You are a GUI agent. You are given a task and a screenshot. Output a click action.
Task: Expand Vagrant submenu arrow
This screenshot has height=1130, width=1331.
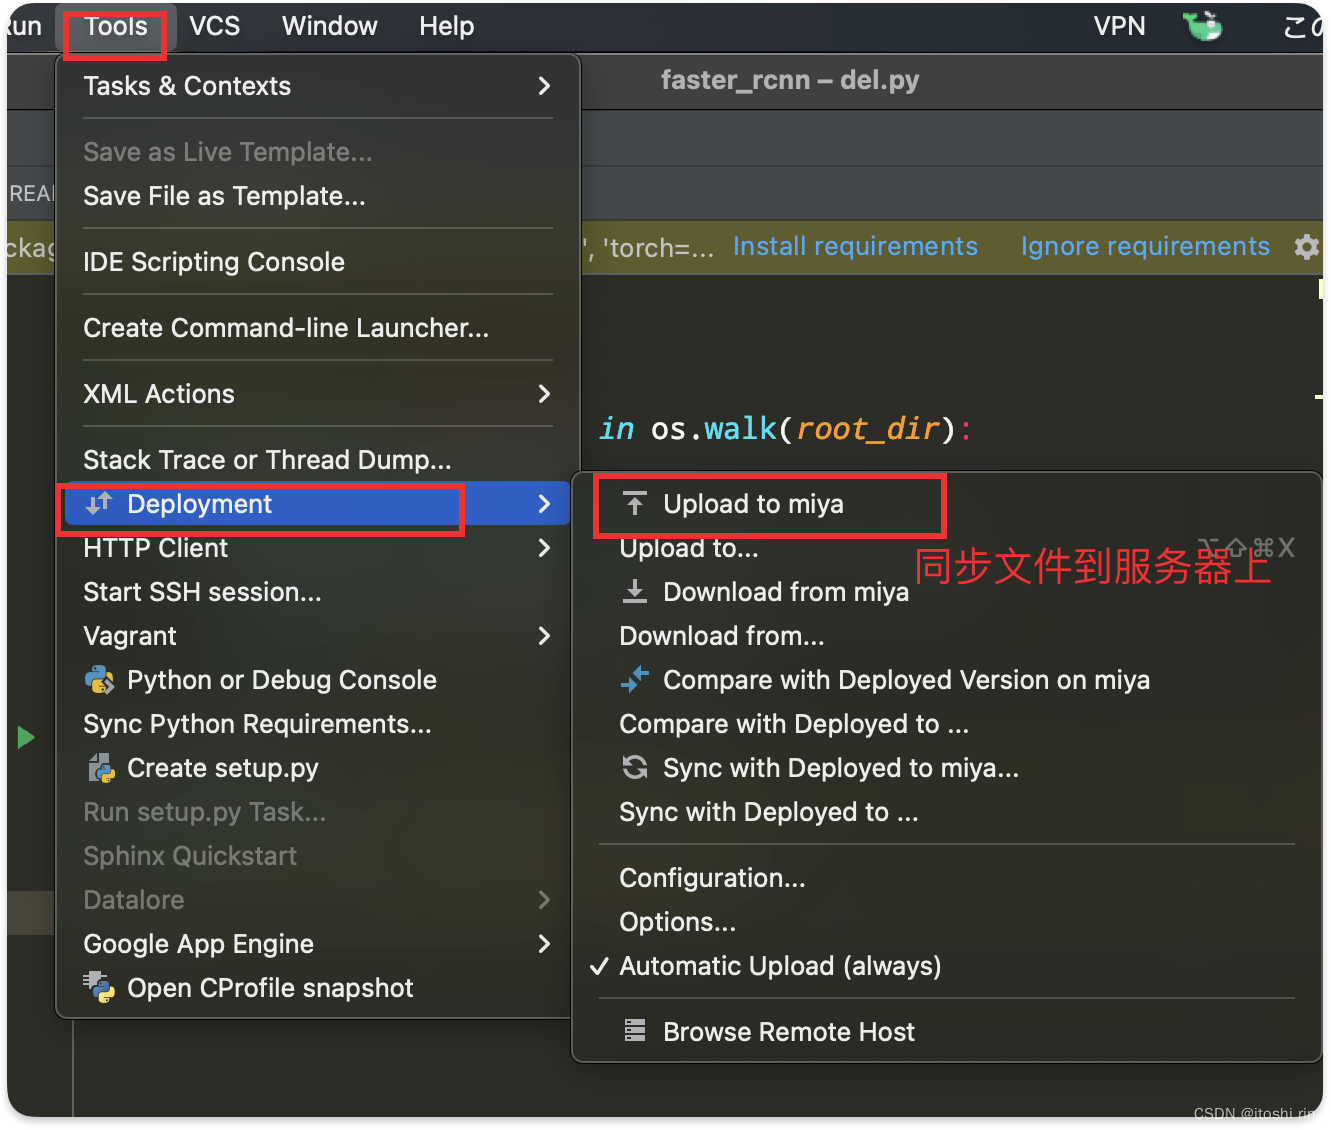coord(544,636)
